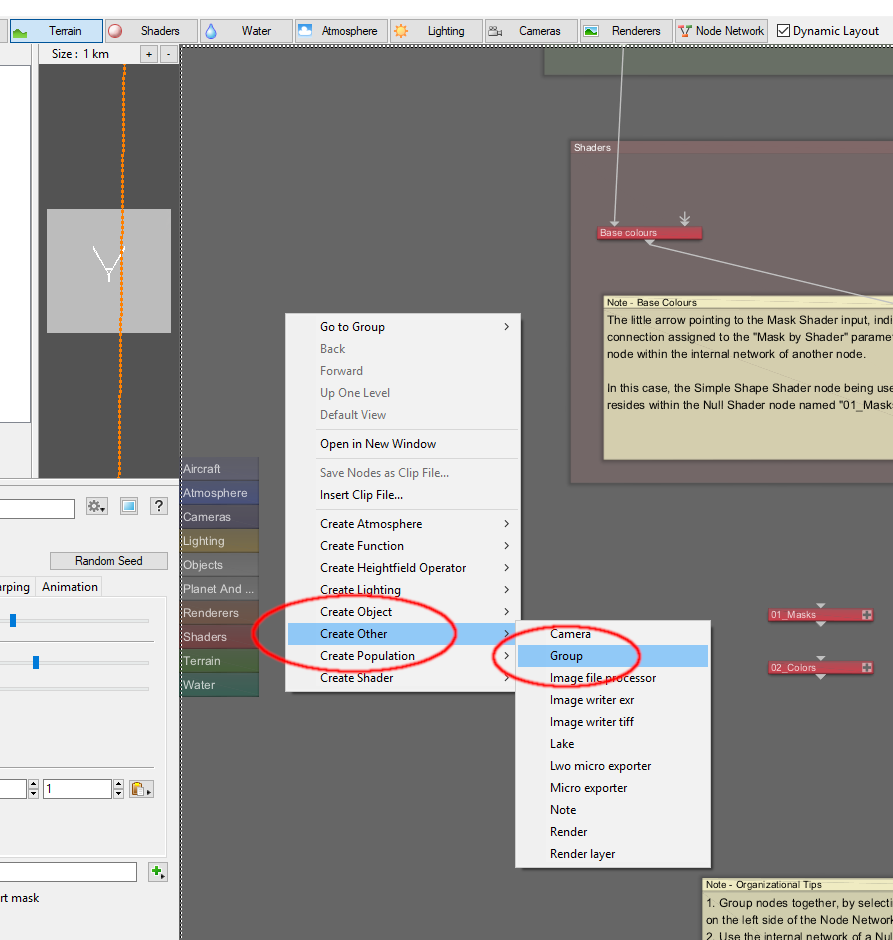Expand the Create Other submenu

coord(403,634)
